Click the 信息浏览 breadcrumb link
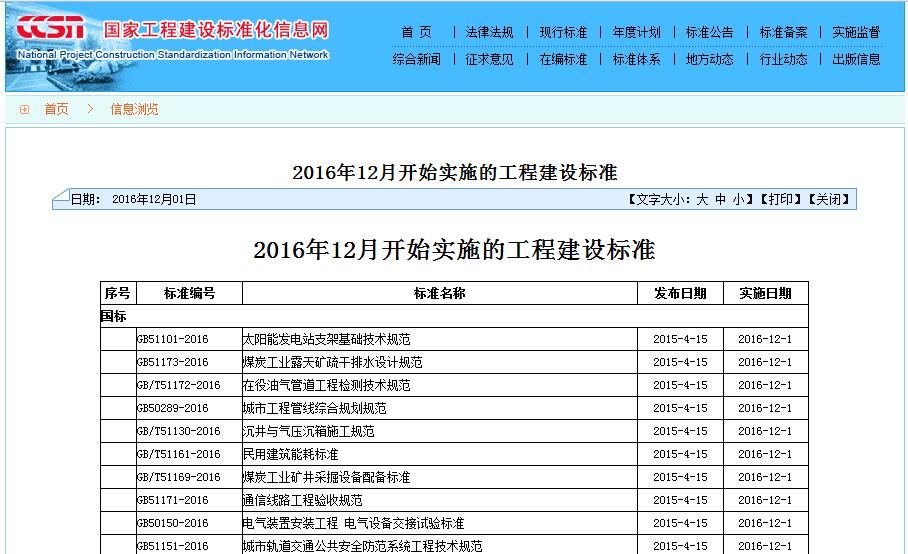908x554 pixels. click(x=134, y=109)
